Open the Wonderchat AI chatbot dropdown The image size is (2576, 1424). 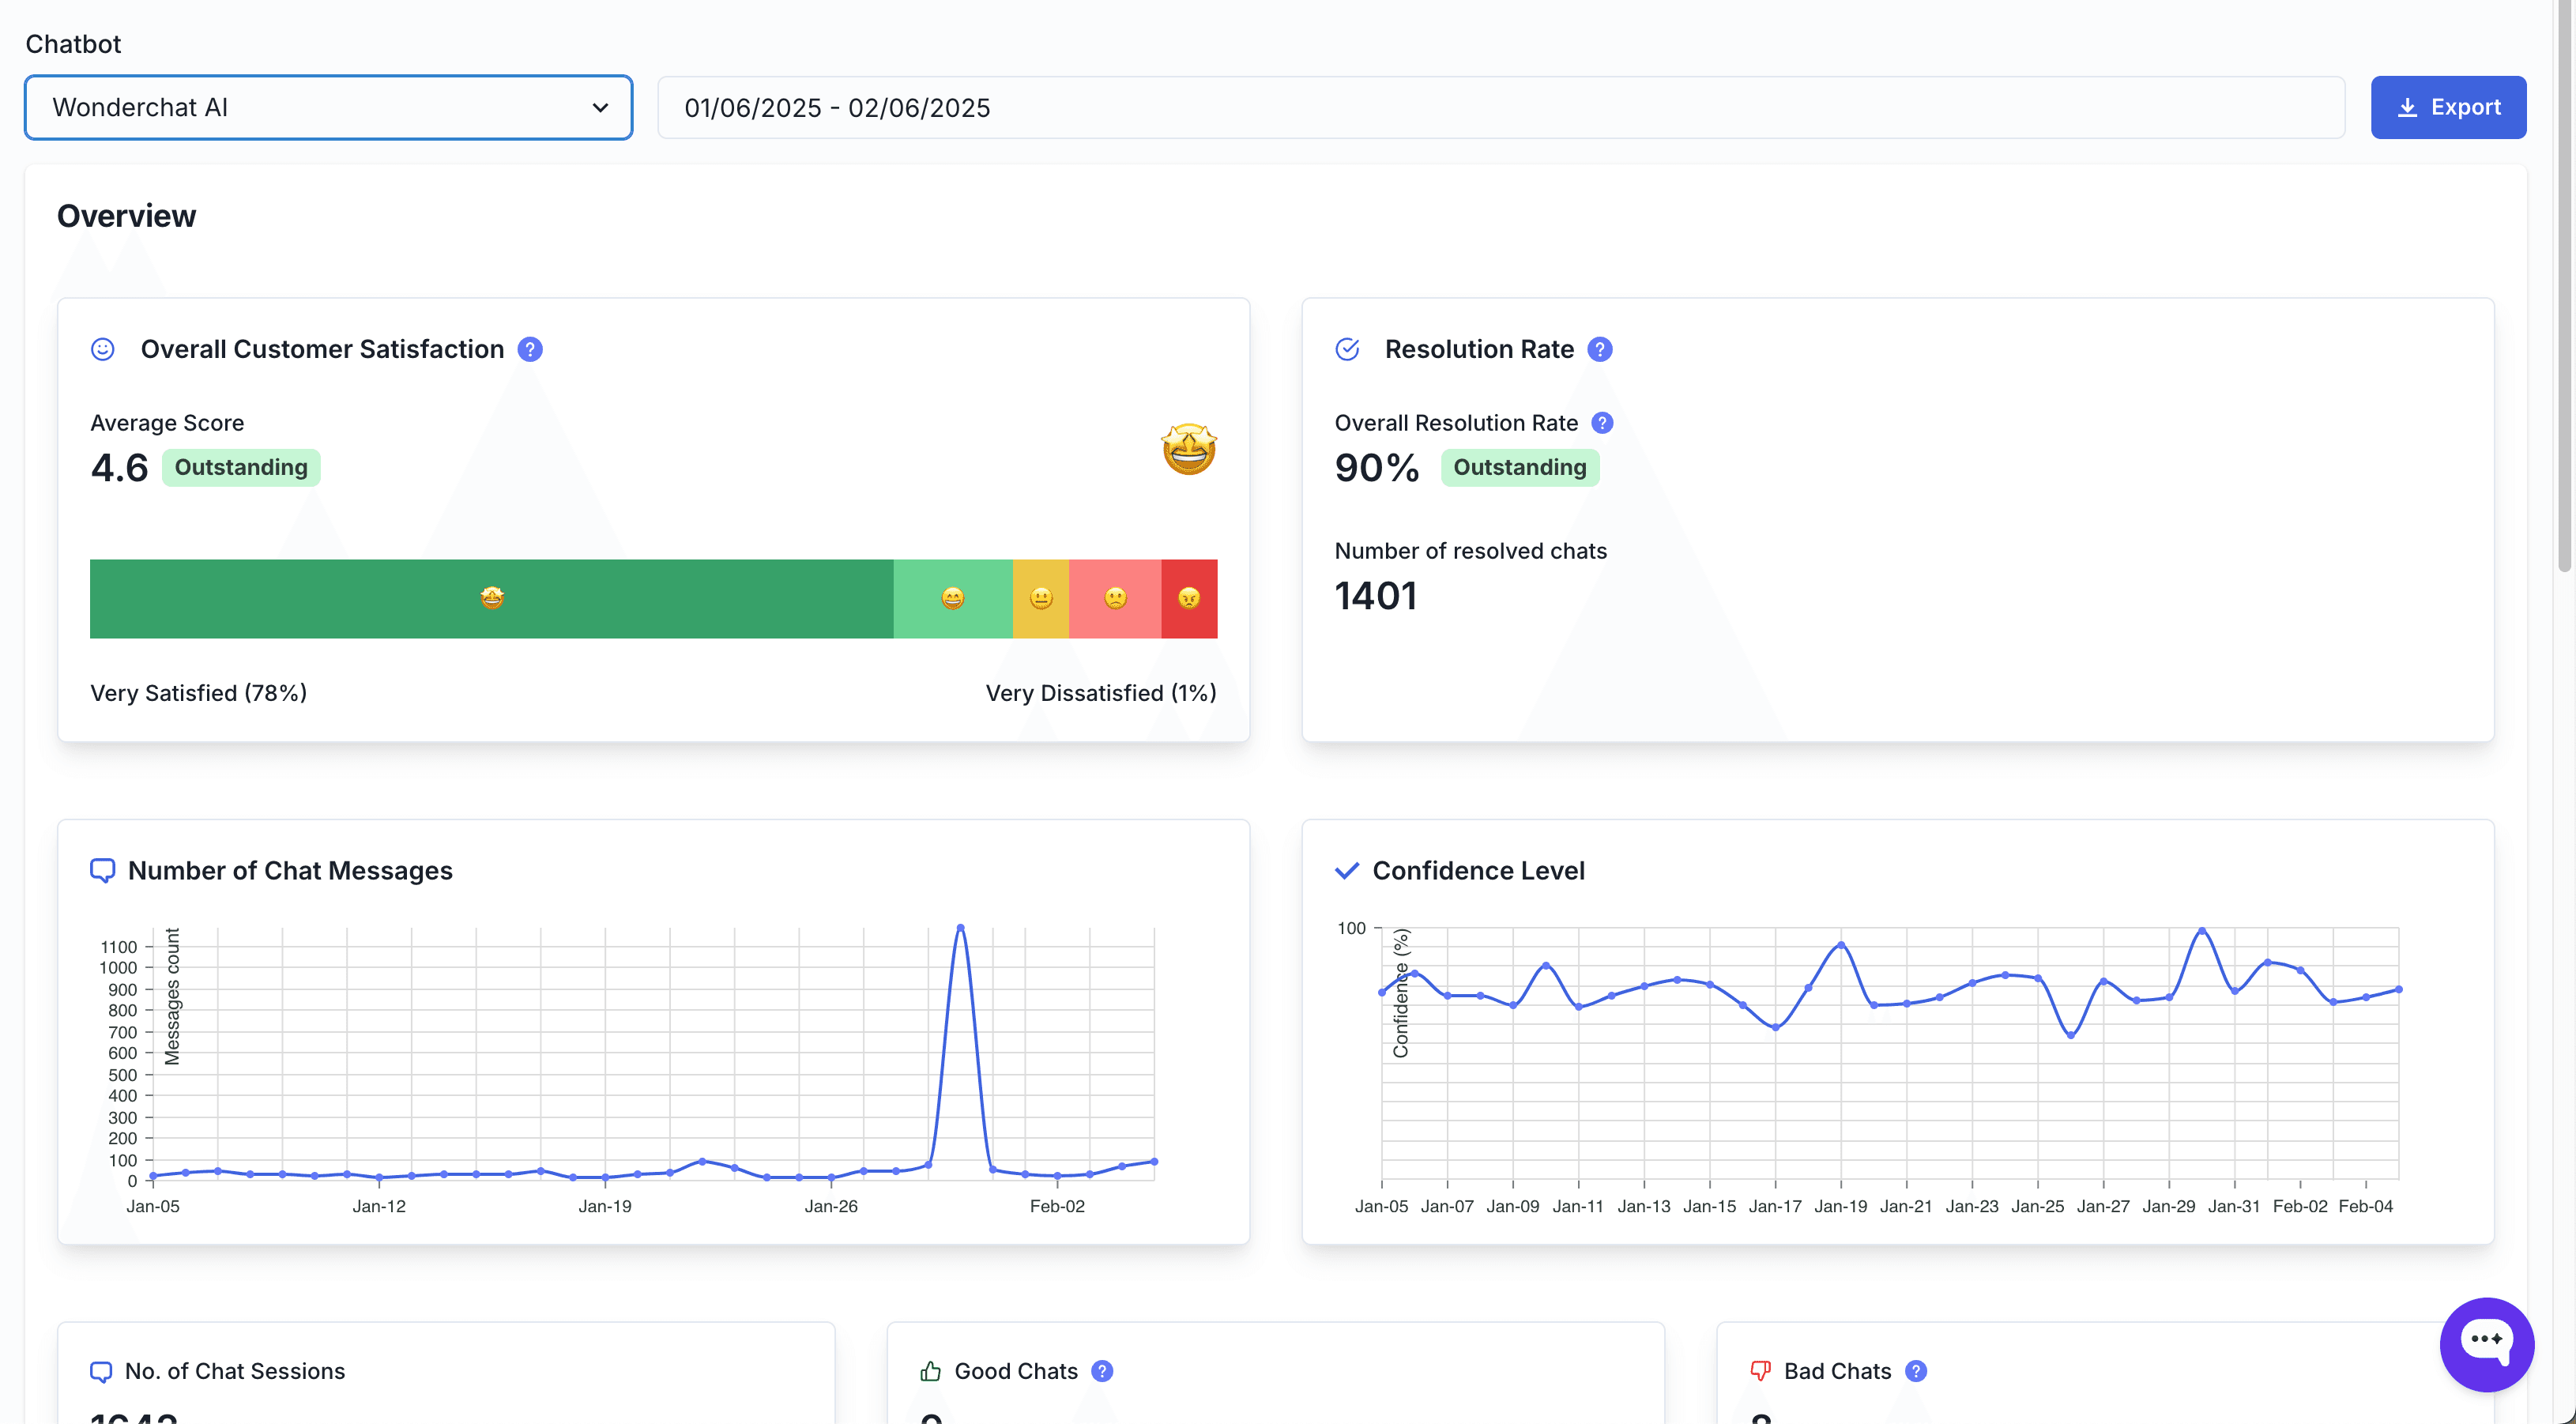pos(328,107)
